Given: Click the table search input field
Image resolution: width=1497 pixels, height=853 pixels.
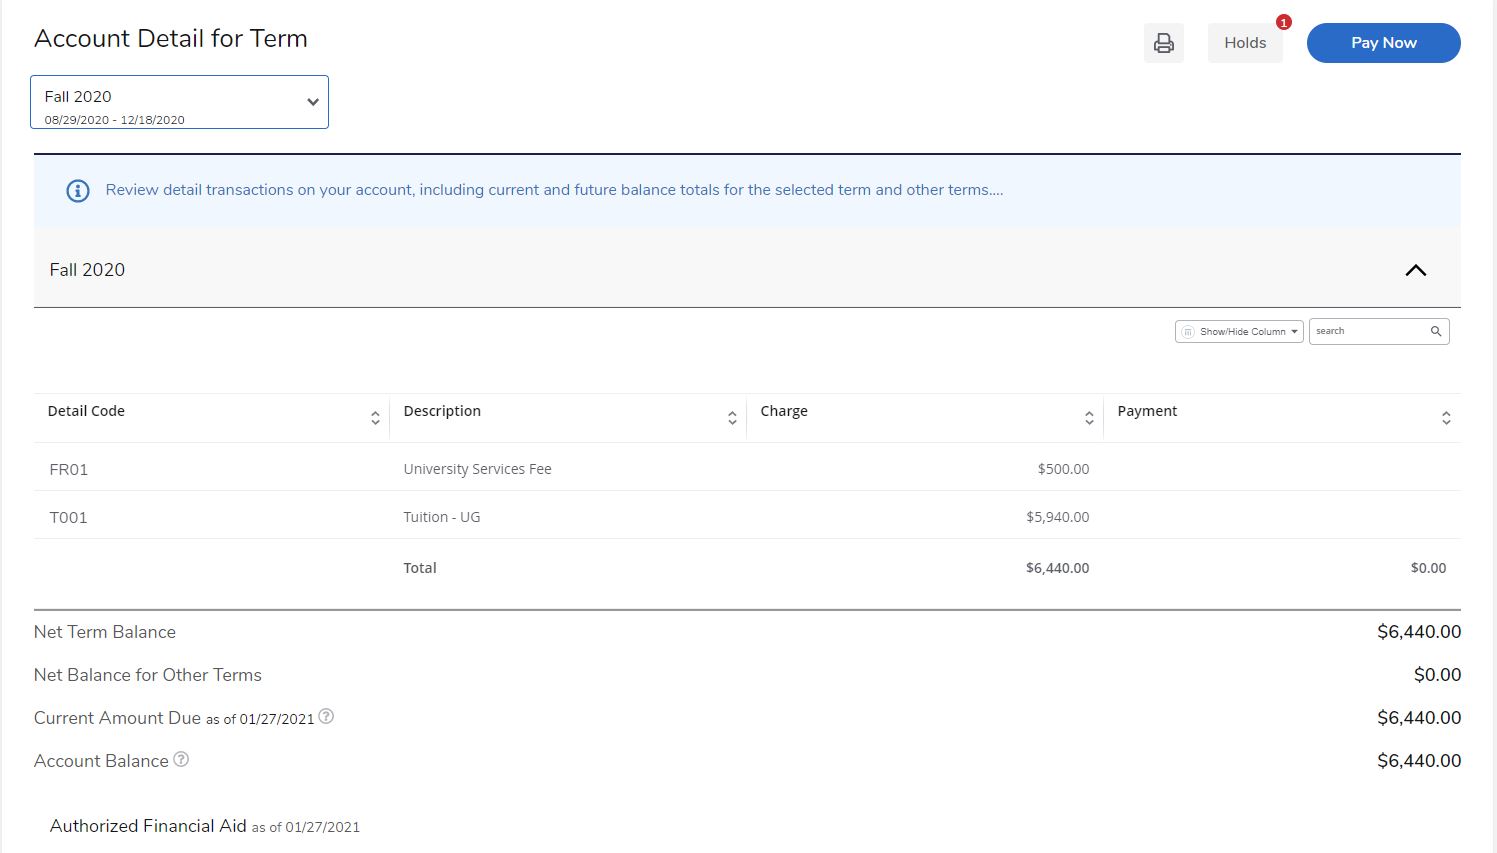Looking at the screenshot, I should [x=1368, y=331].
